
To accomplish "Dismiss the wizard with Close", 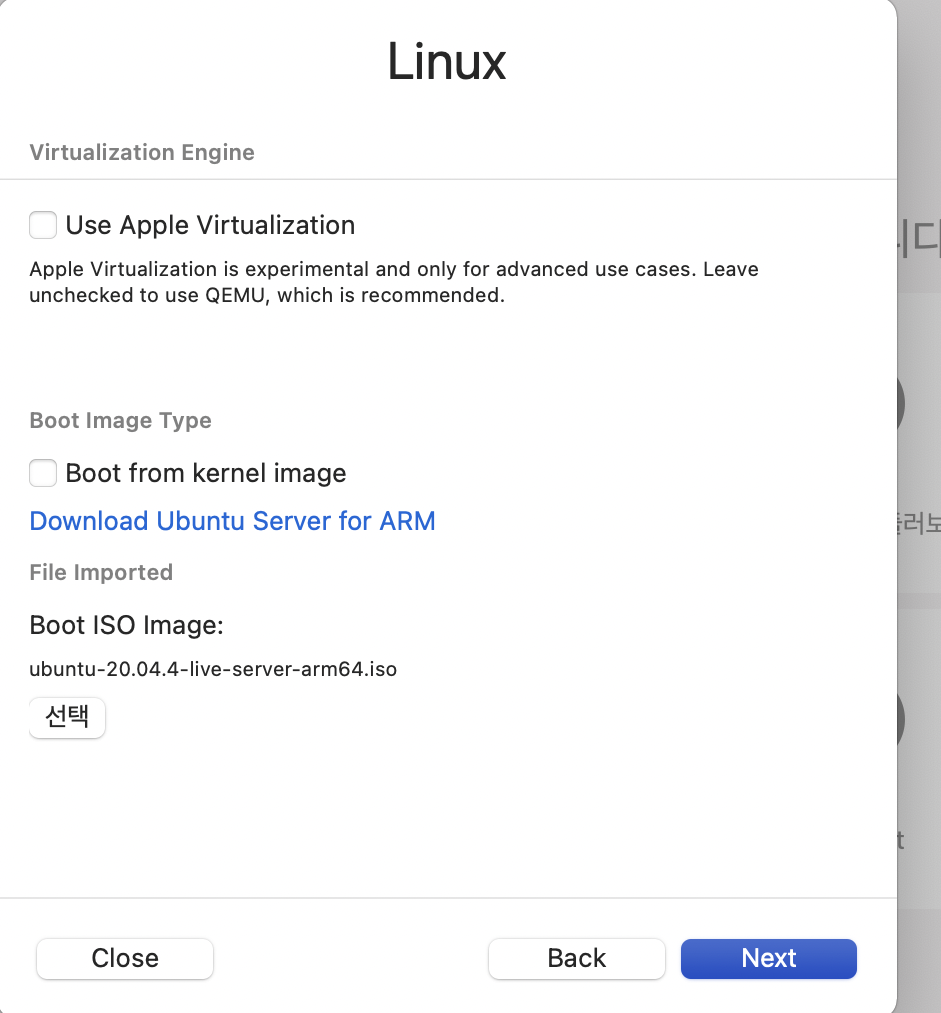I will coord(125,958).
